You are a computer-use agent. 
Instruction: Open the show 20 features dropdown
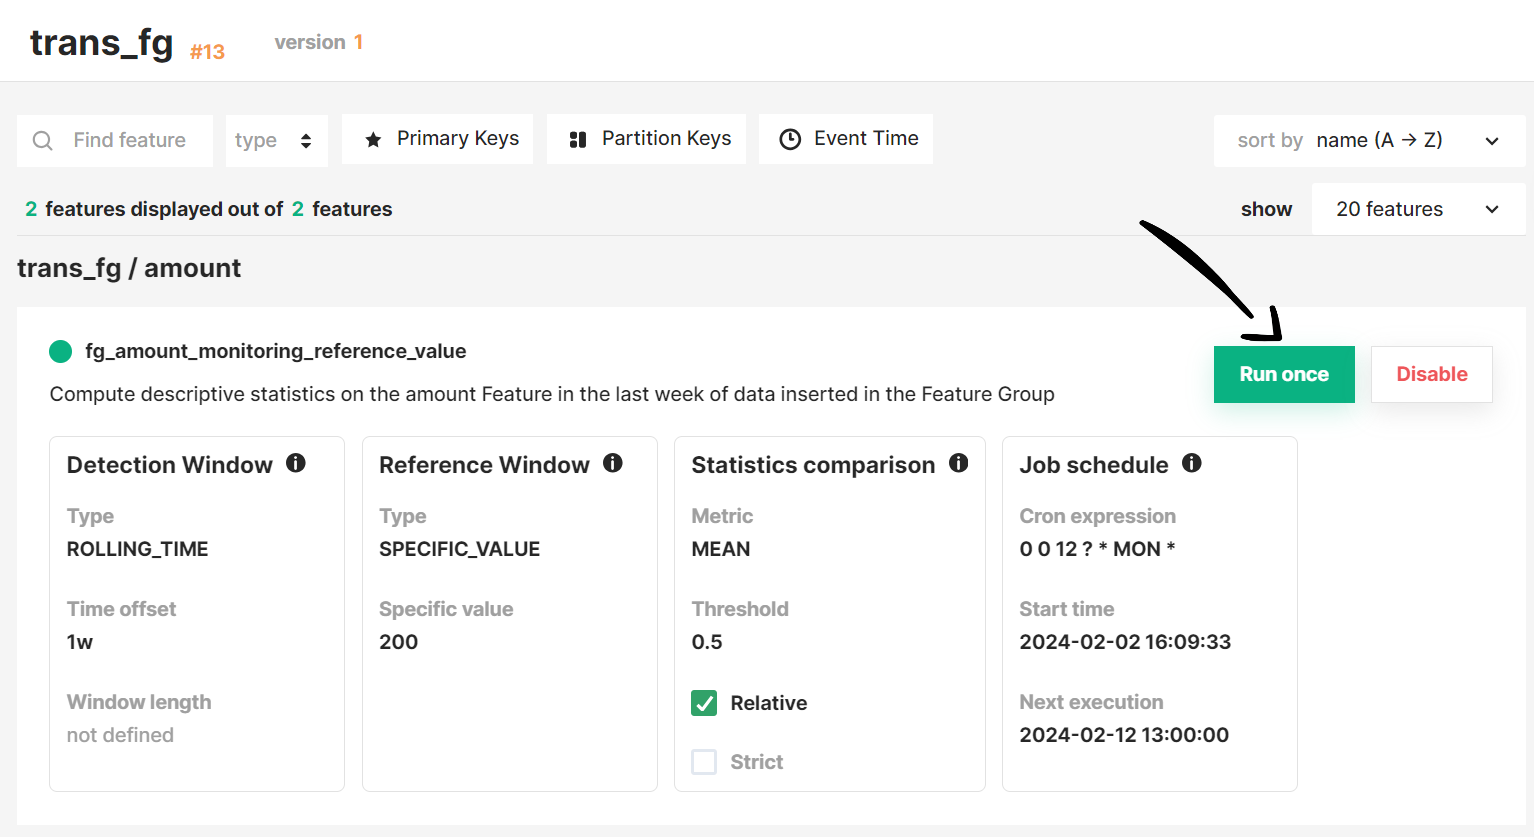1417,208
